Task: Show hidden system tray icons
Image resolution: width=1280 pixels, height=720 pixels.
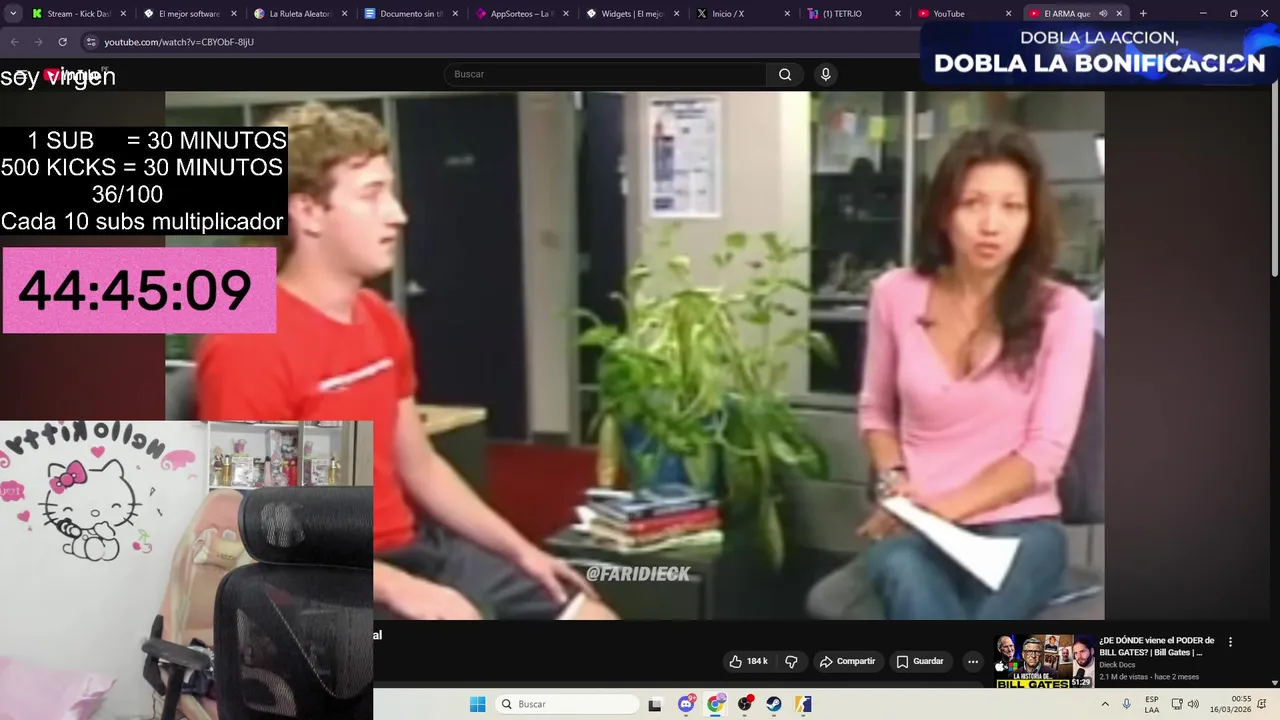Action: pyautogui.click(x=1104, y=704)
